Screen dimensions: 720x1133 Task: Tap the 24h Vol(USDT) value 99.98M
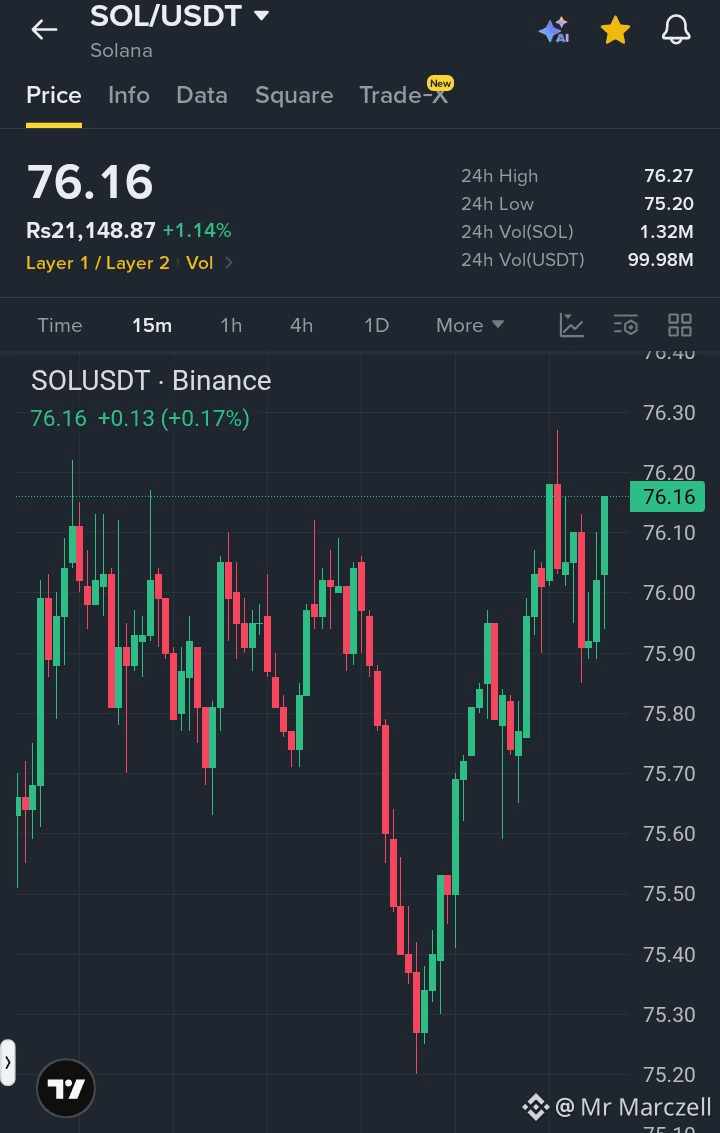click(661, 259)
